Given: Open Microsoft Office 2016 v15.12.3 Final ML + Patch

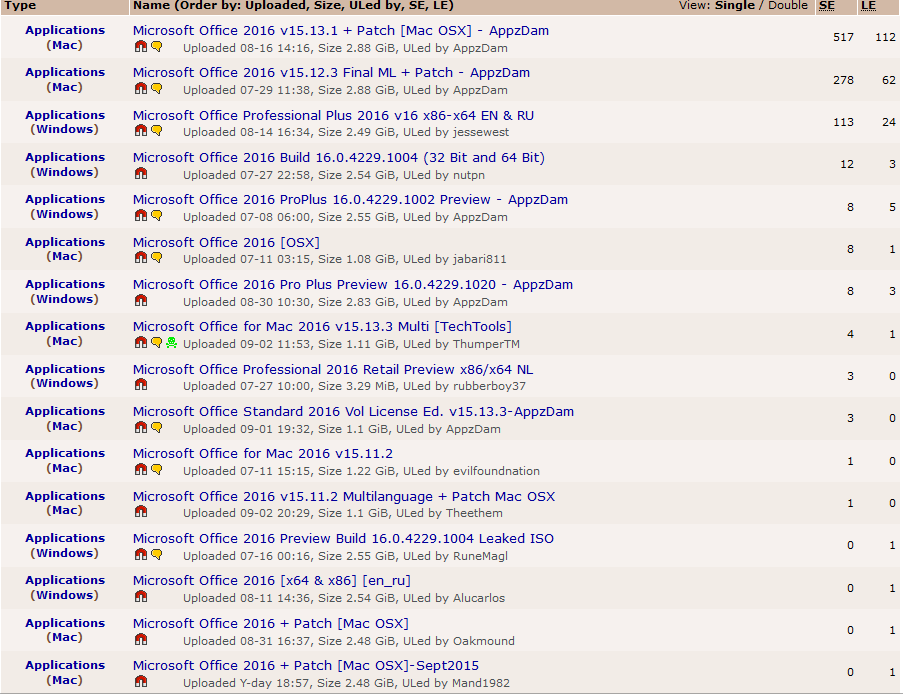Looking at the screenshot, I should click(332, 73).
